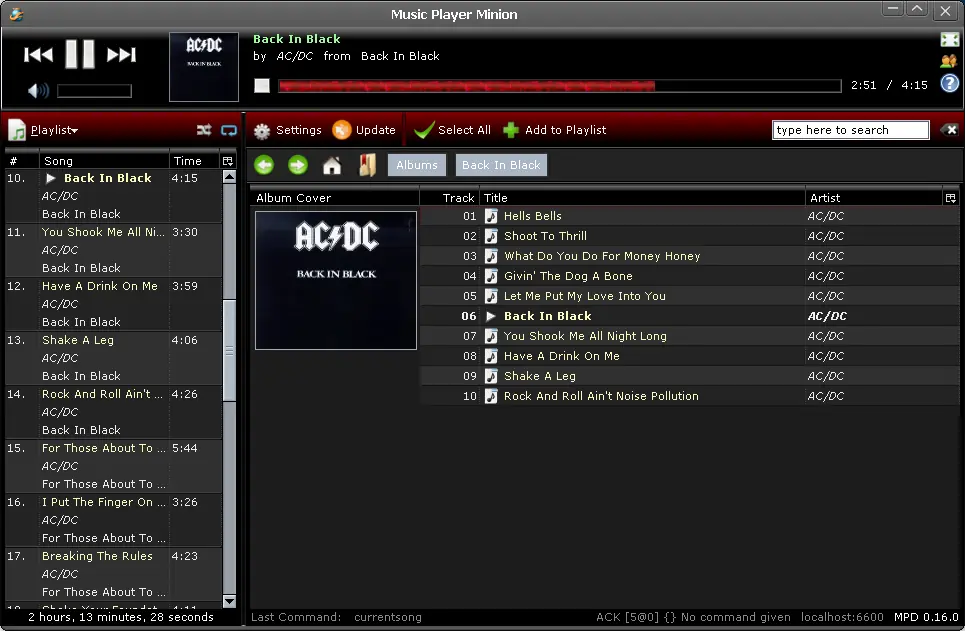
Task: Go forward with green right arrow
Action: 298,165
